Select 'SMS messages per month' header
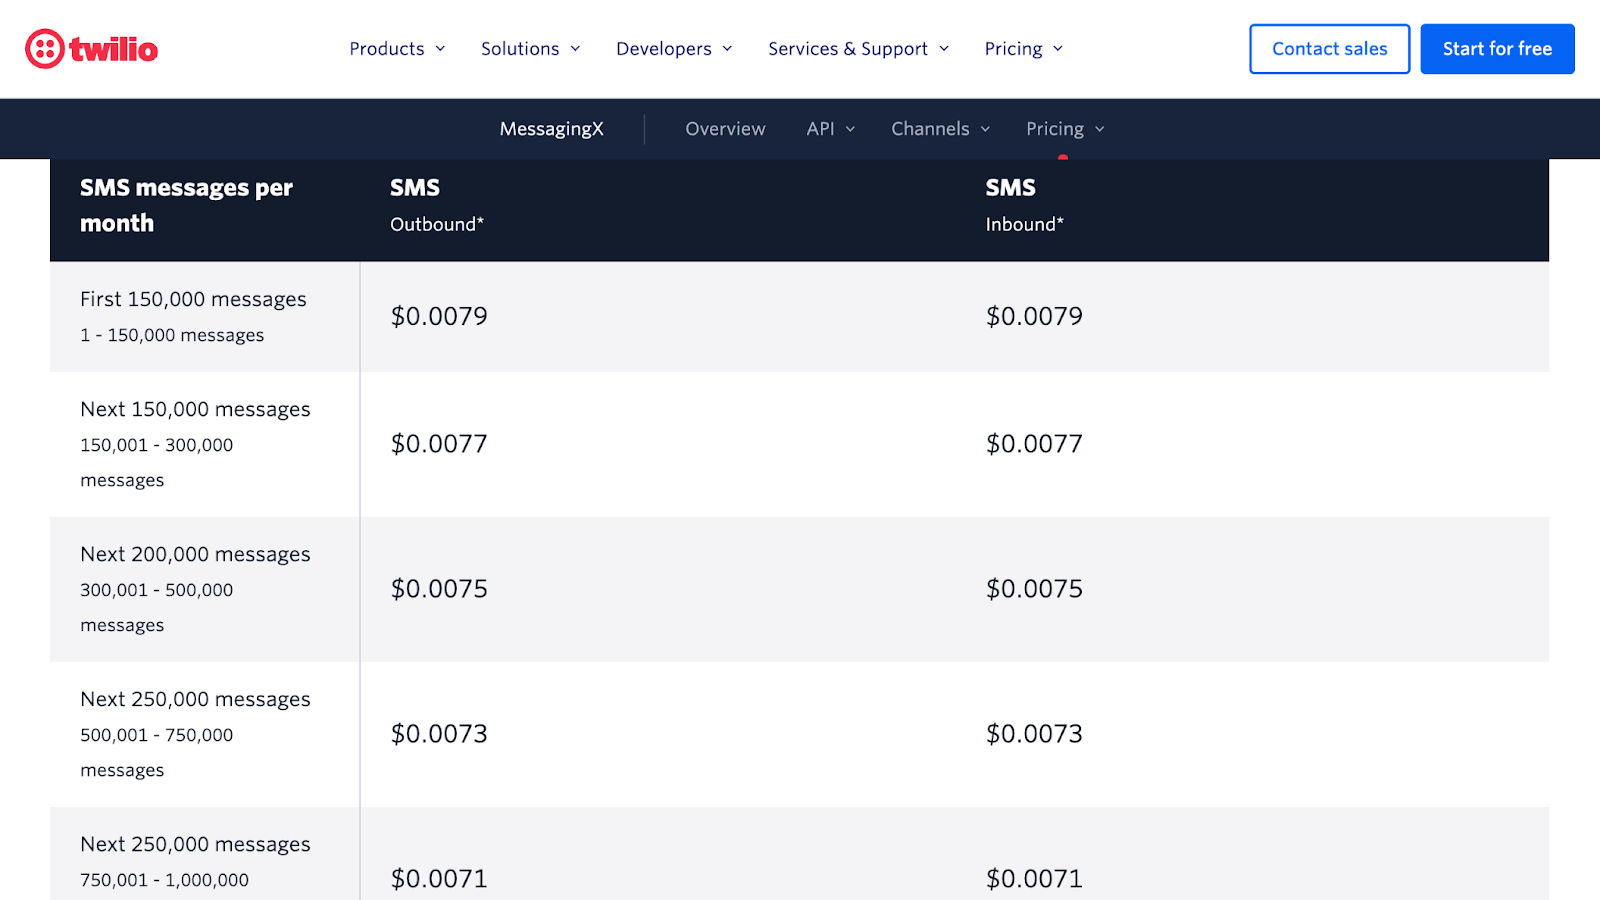The image size is (1600, 900). [186, 205]
